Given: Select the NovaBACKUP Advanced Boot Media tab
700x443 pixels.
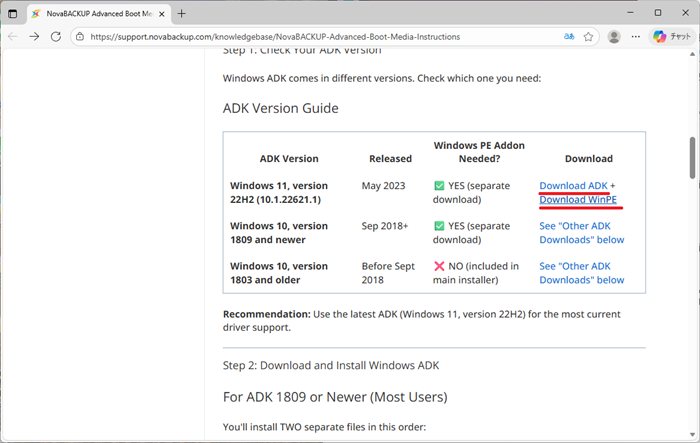Looking at the screenshot, I should (95, 13).
